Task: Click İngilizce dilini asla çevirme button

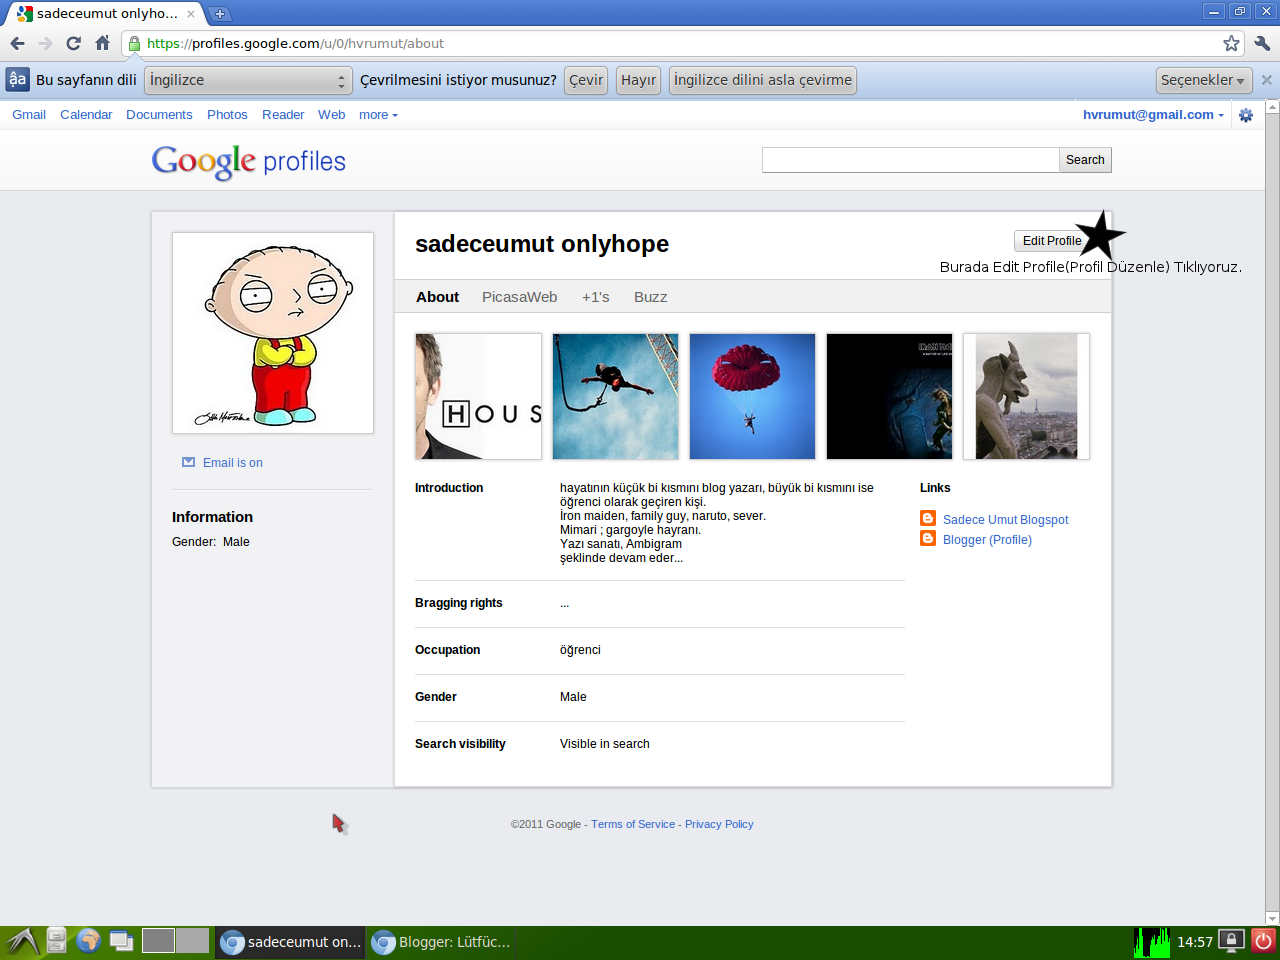Action: [x=763, y=80]
